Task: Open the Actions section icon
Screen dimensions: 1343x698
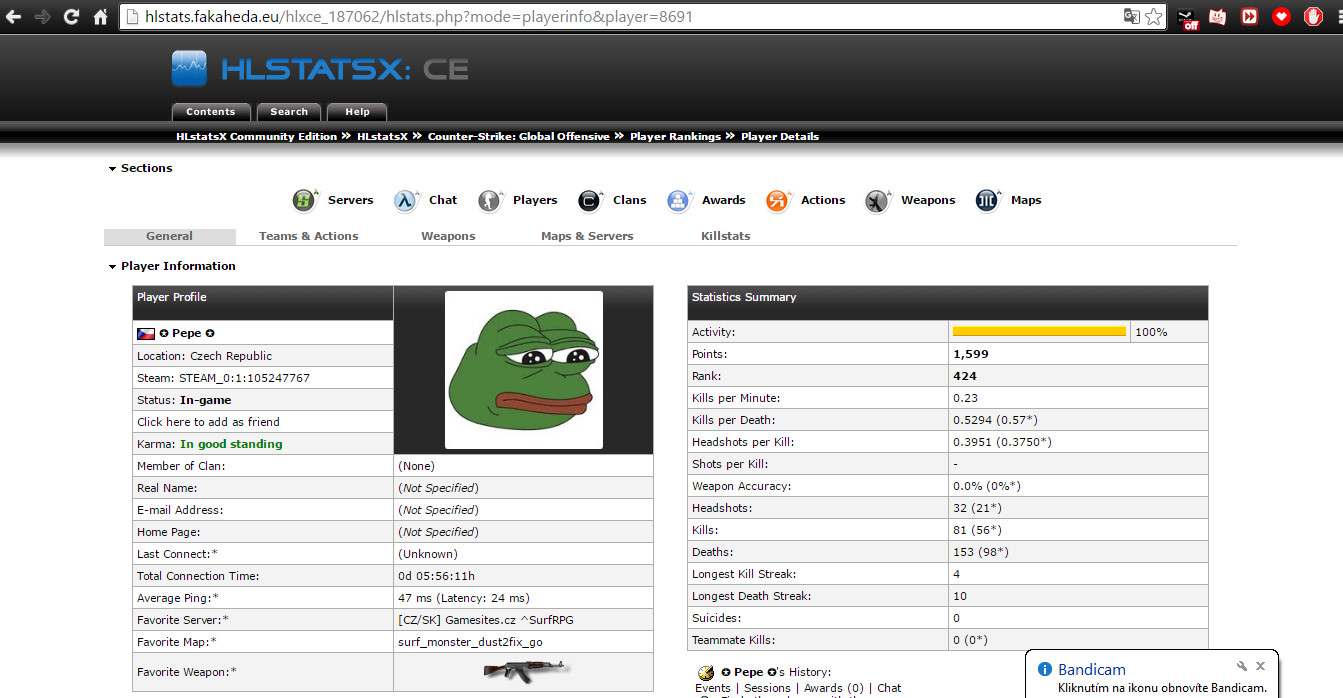Action: click(779, 201)
